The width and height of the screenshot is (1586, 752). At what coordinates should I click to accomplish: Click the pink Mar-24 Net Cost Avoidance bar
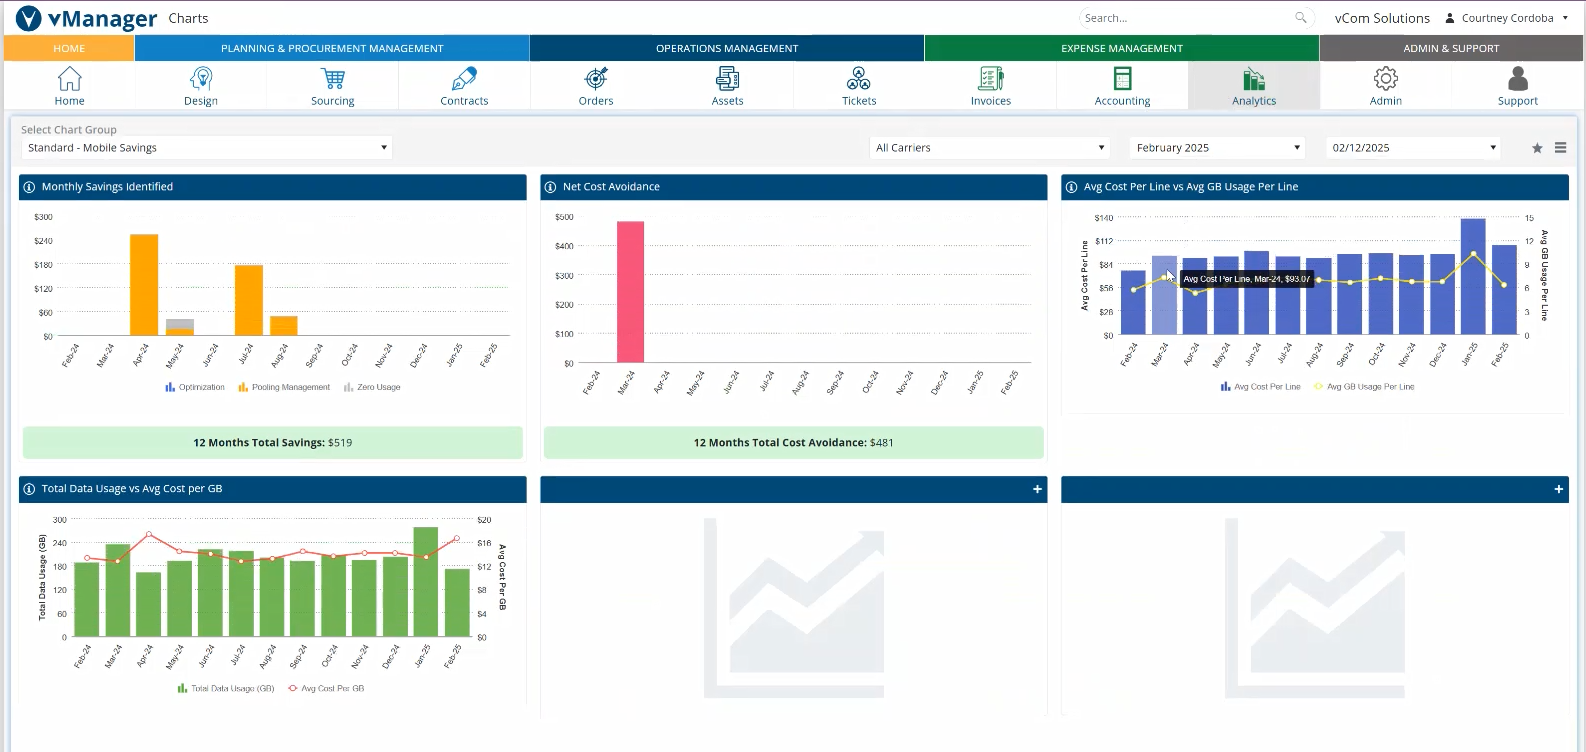(x=630, y=291)
